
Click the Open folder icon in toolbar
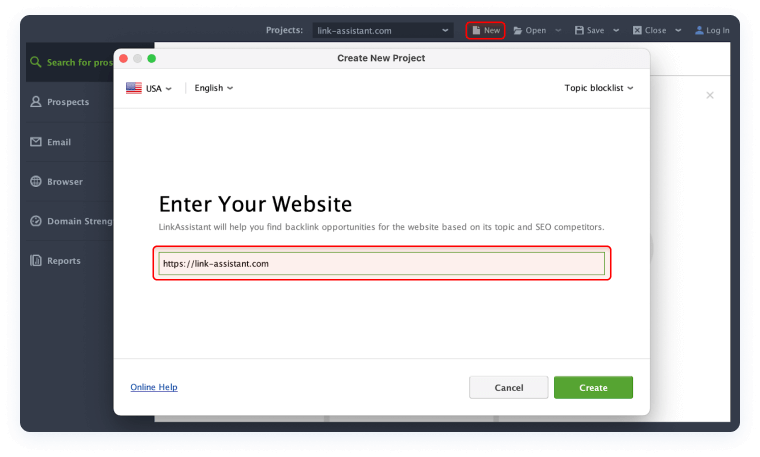pyautogui.click(x=518, y=31)
